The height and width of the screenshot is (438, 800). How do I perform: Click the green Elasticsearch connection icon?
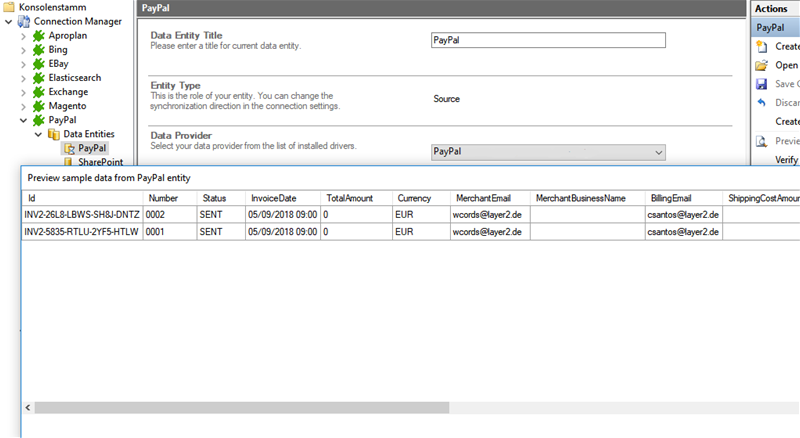click(40, 77)
